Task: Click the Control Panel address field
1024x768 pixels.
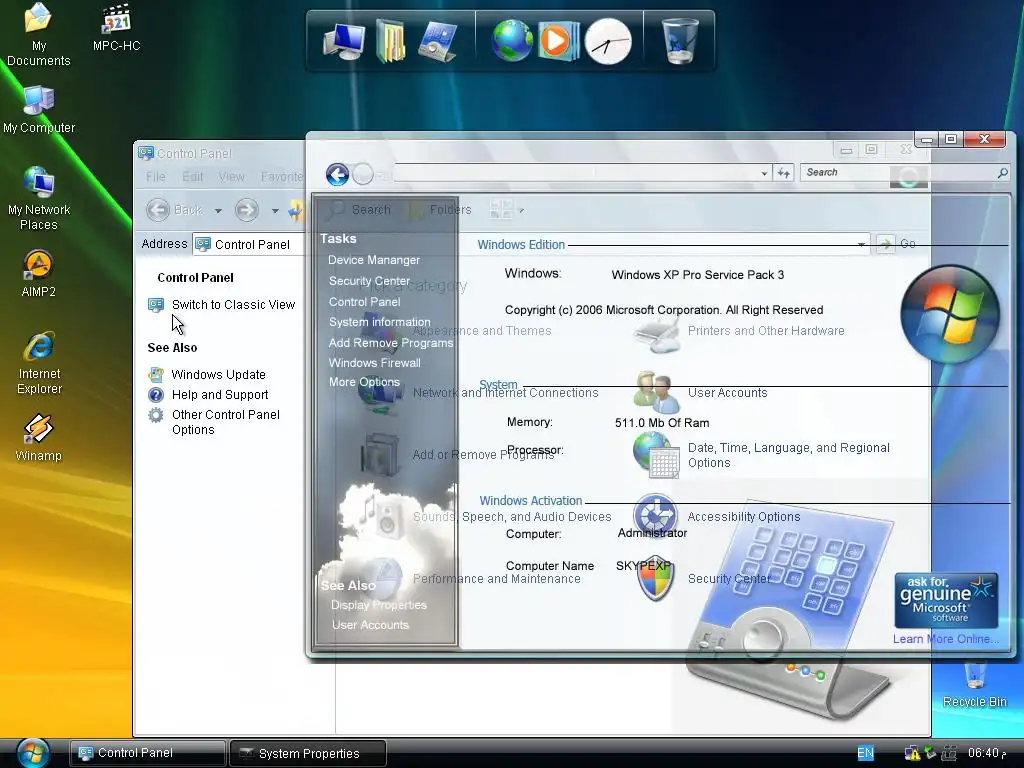Action: click(530, 244)
